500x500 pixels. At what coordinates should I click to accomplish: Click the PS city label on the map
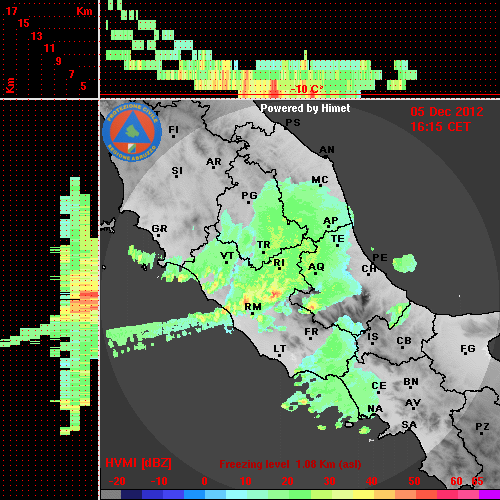coord(293,123)
